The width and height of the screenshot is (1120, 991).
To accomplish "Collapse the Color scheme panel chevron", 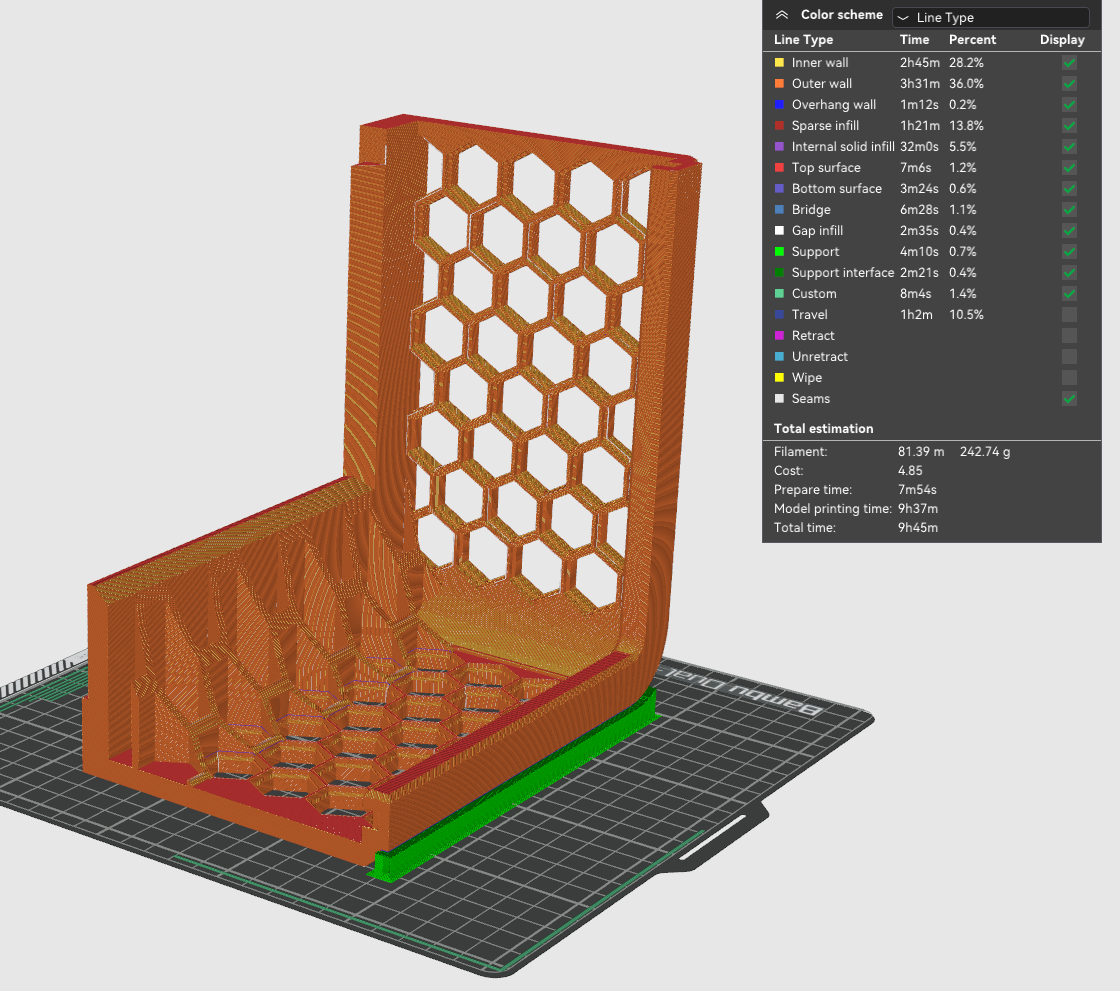I will pyautogui.click(x=782, y=15).
